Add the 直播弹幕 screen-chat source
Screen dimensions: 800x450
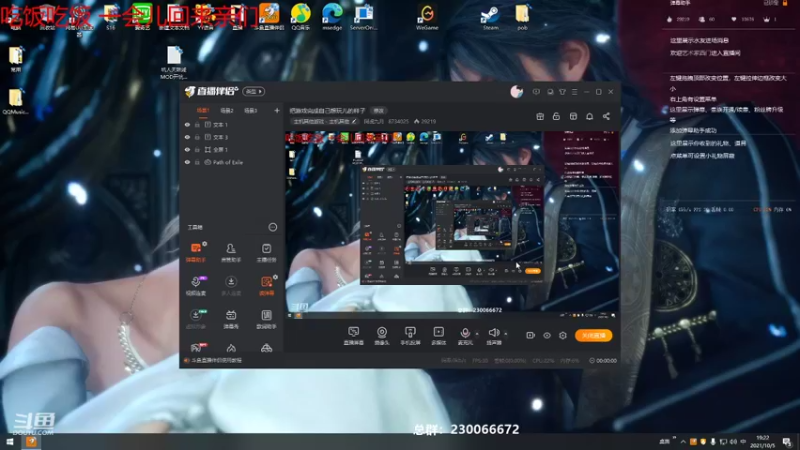(x=354, y=336)
